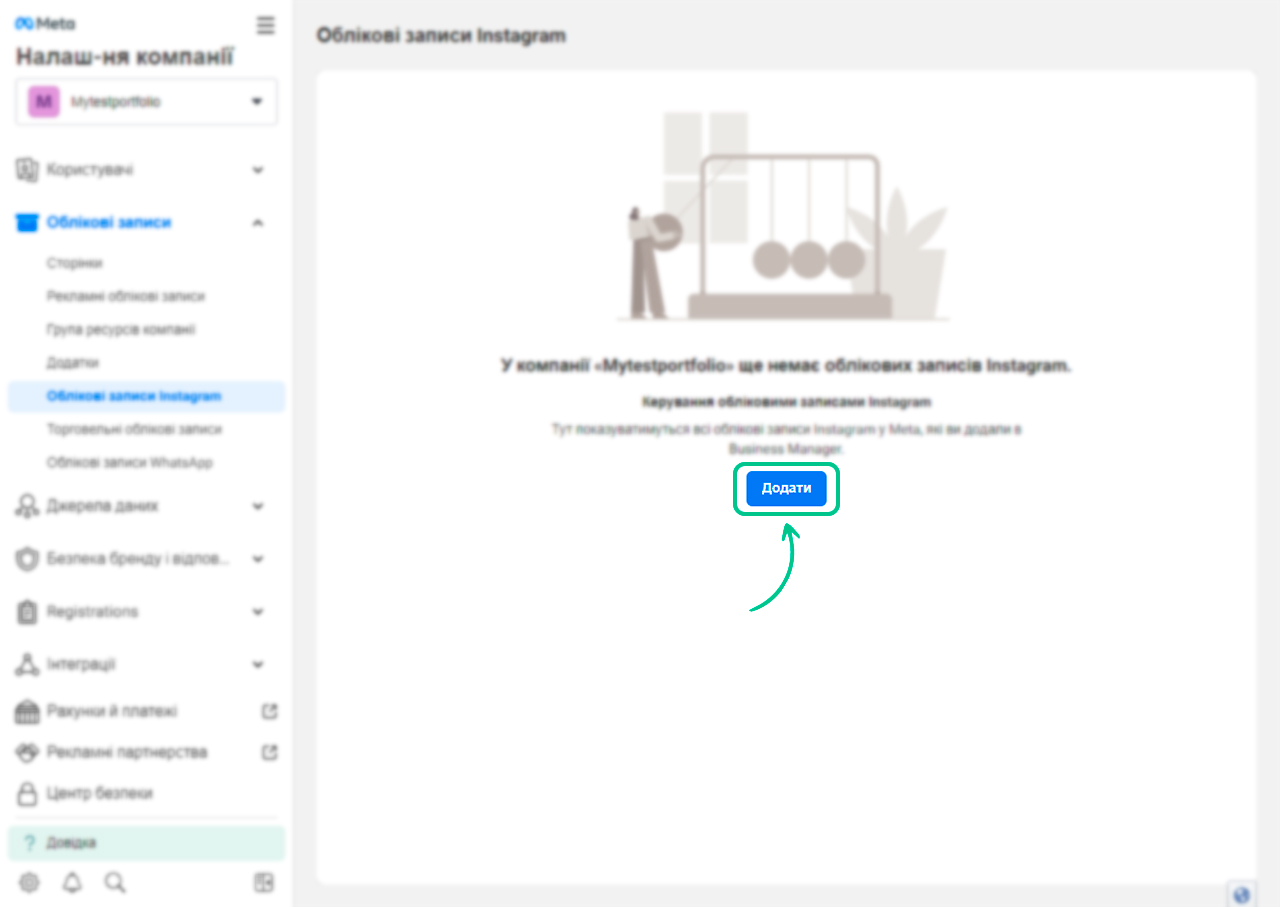1280x907 pixels.
Task: Click the Джерела даних label
Action: 102,506
